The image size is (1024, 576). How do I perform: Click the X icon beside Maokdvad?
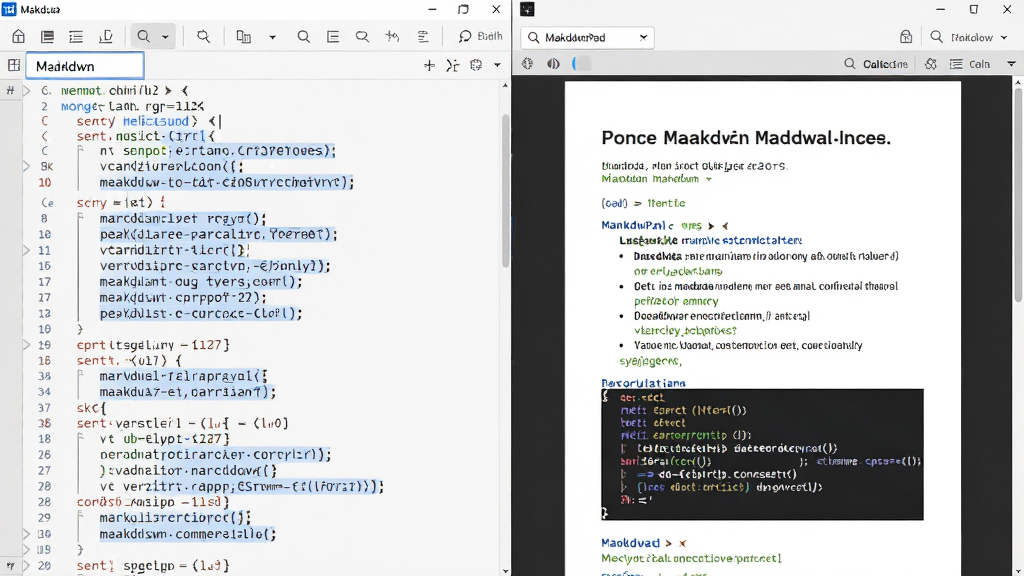[x=682, y=543]
